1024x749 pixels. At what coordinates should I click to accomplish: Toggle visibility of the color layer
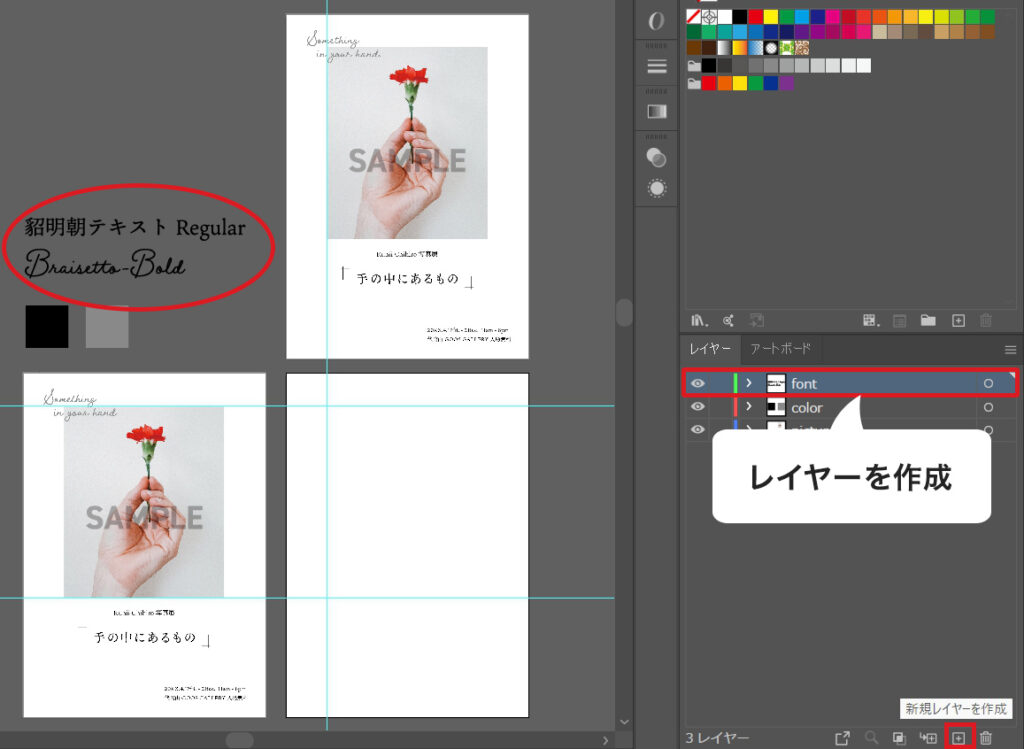click(x=698, y=407)
